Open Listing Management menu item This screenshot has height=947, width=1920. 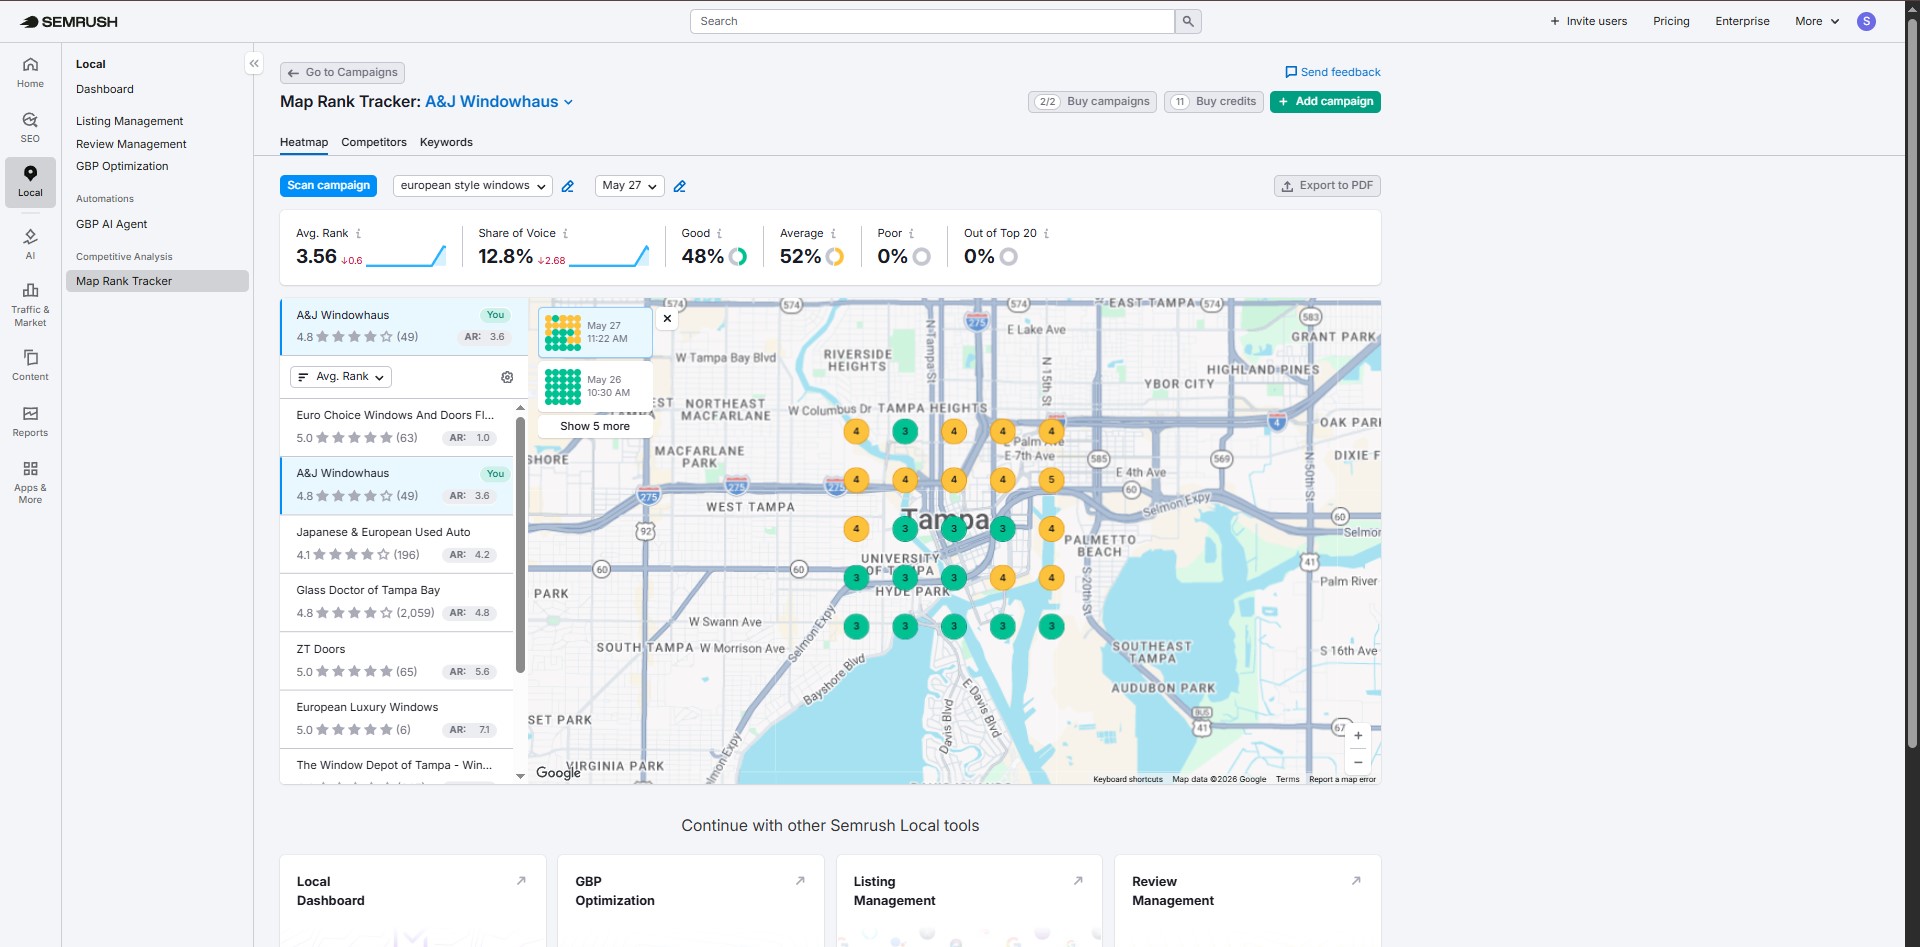click(130, 121)
